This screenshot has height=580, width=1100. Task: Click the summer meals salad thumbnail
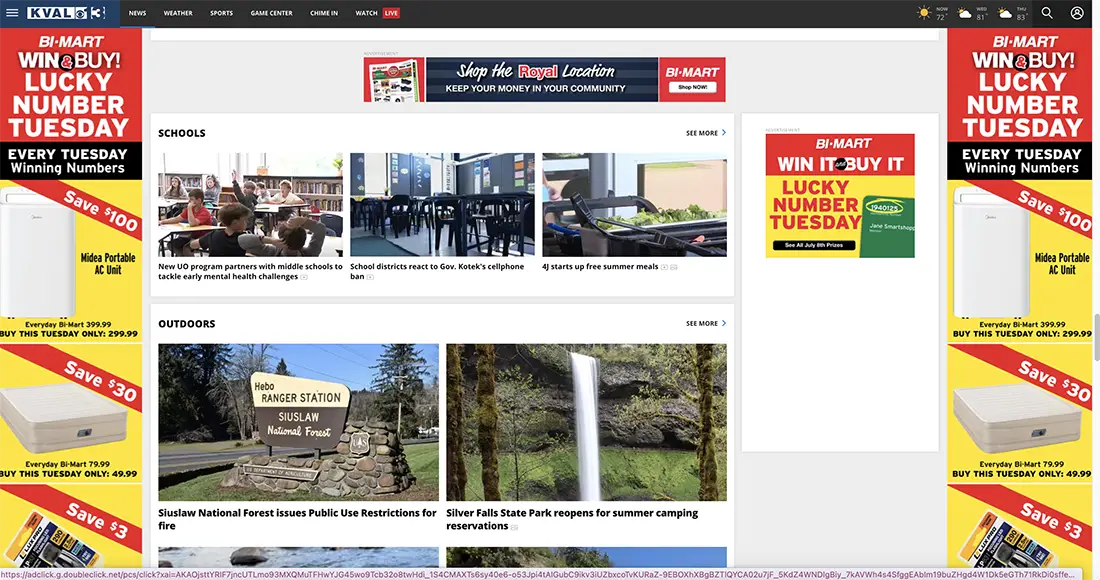coord(634,205)
